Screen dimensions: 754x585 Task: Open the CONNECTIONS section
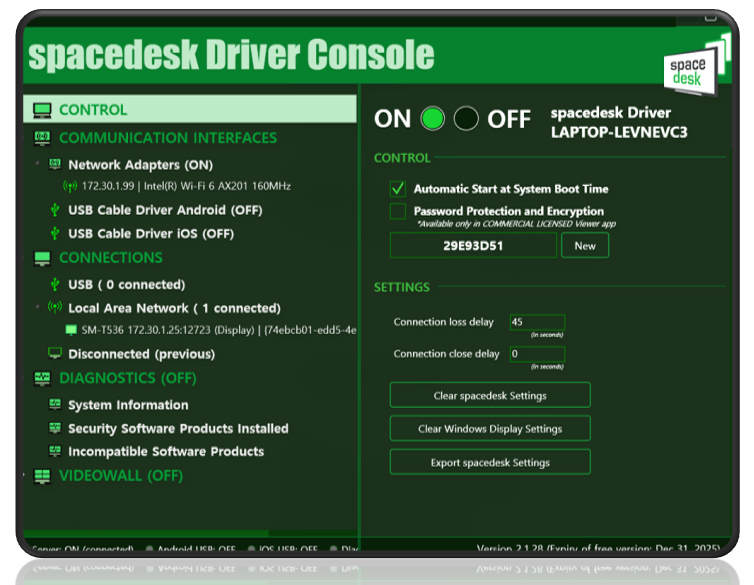[111, 258]
